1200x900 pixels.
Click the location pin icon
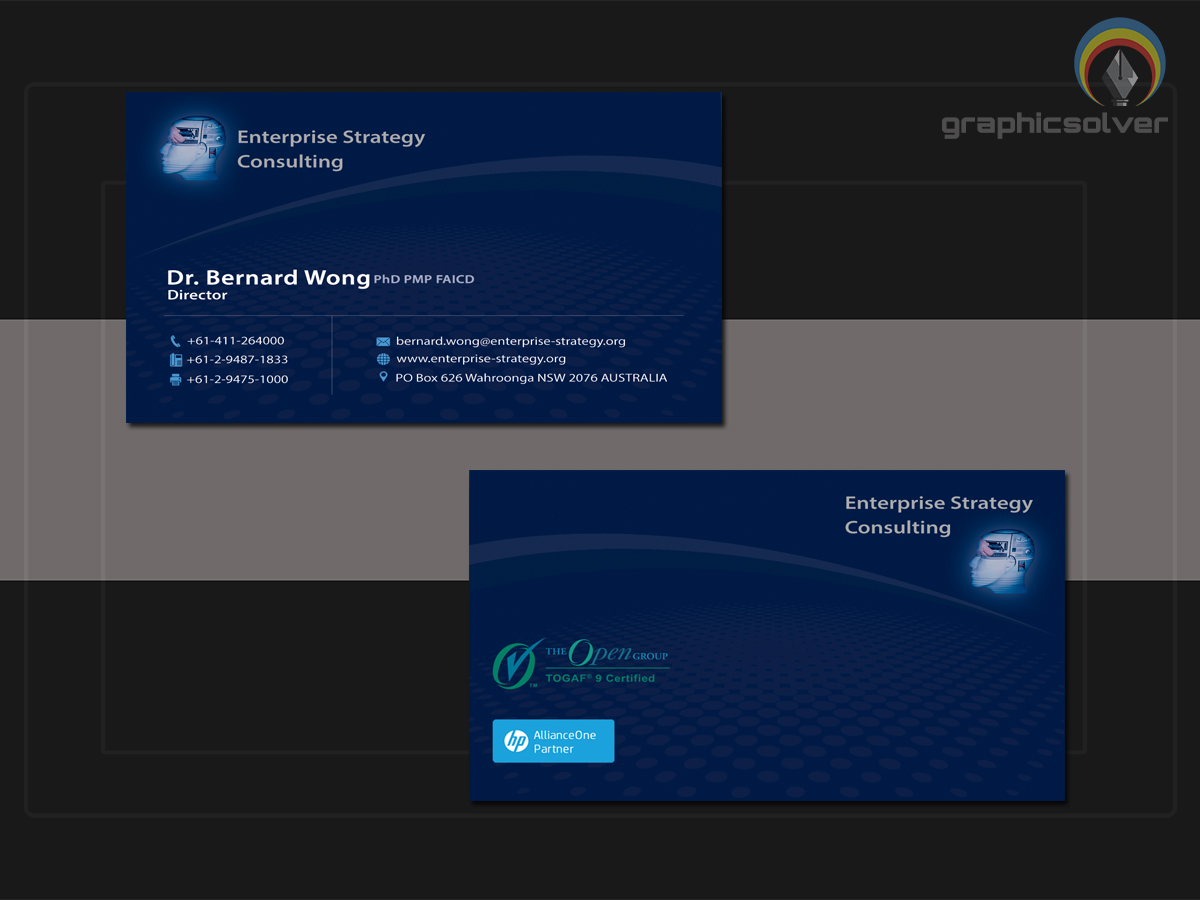(383, 377)
